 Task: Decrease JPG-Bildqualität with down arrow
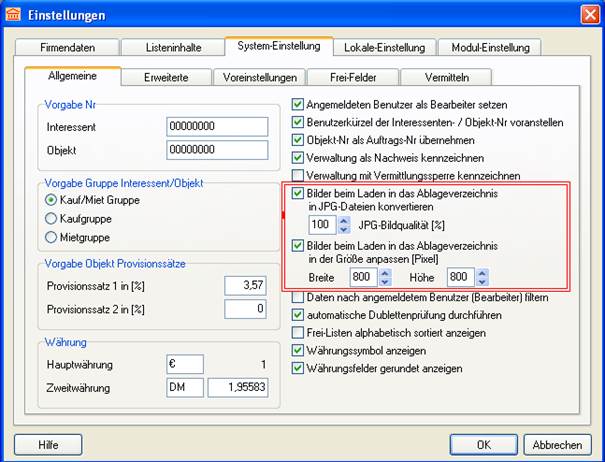coord(344,229)
